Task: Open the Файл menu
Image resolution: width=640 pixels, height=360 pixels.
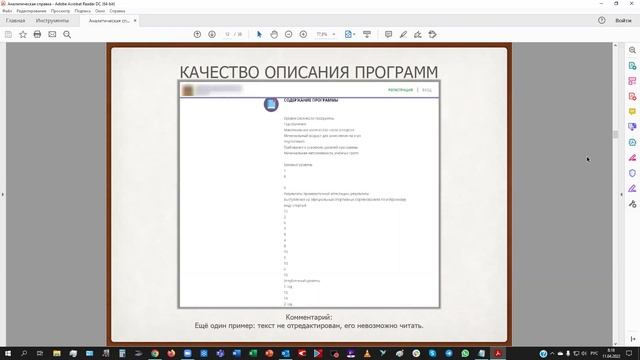Action: pyautogui.click(x=7, y=11)
